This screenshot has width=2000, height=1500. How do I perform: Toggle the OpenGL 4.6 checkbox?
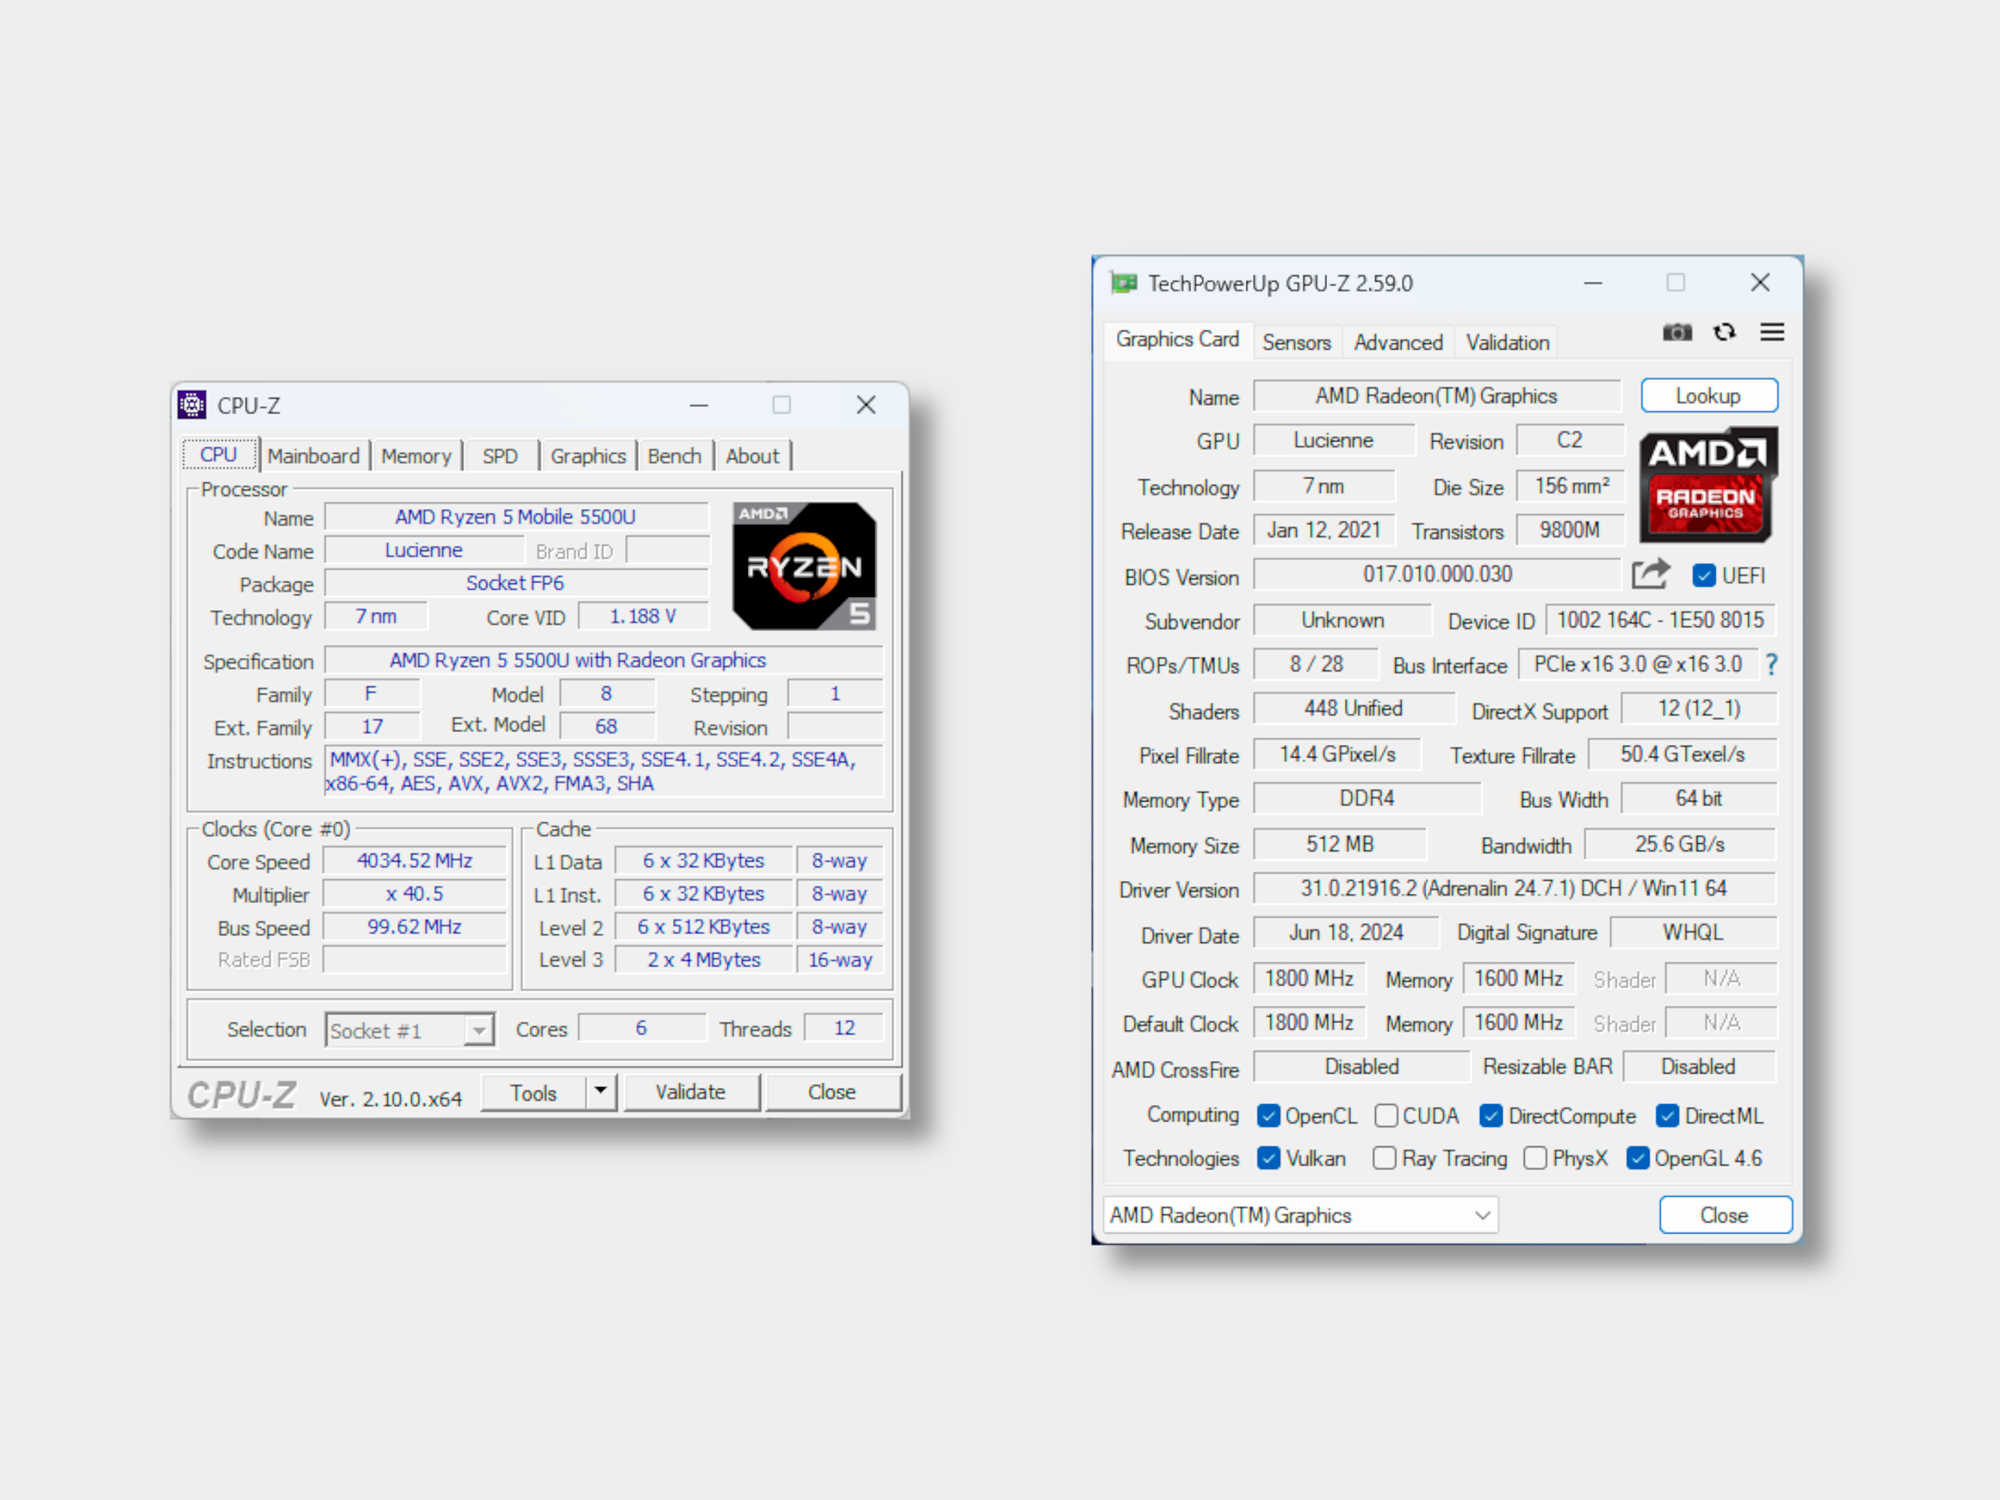click(1638, 1158)
